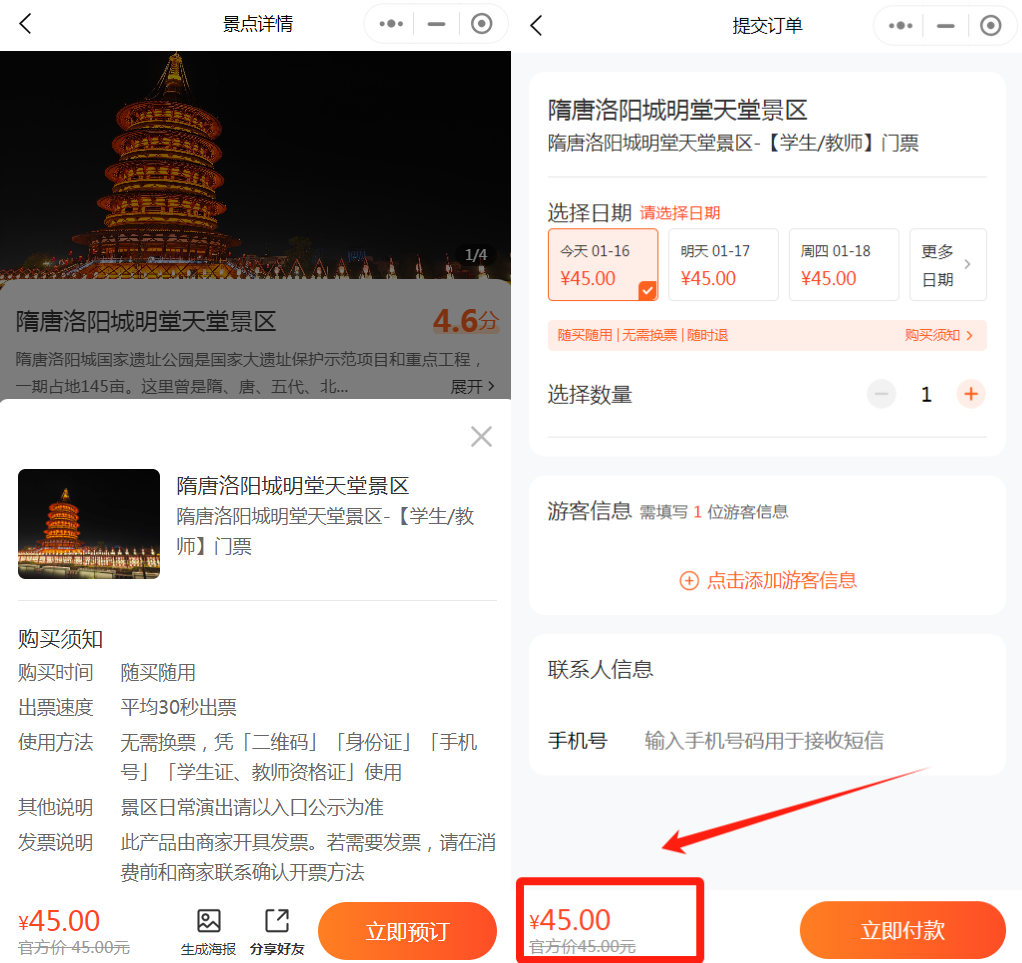Screen dimensions: 1022x963
Task: Minimize the 景点详情 mini program
Action: coord(436,24)
